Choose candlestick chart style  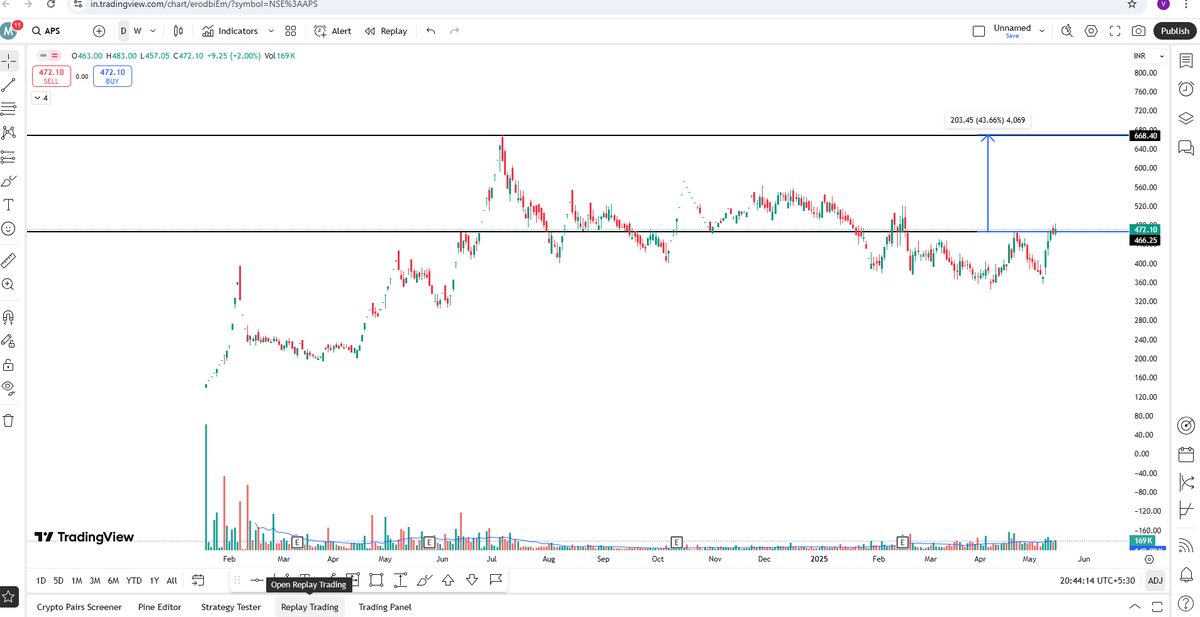(178, 31)
